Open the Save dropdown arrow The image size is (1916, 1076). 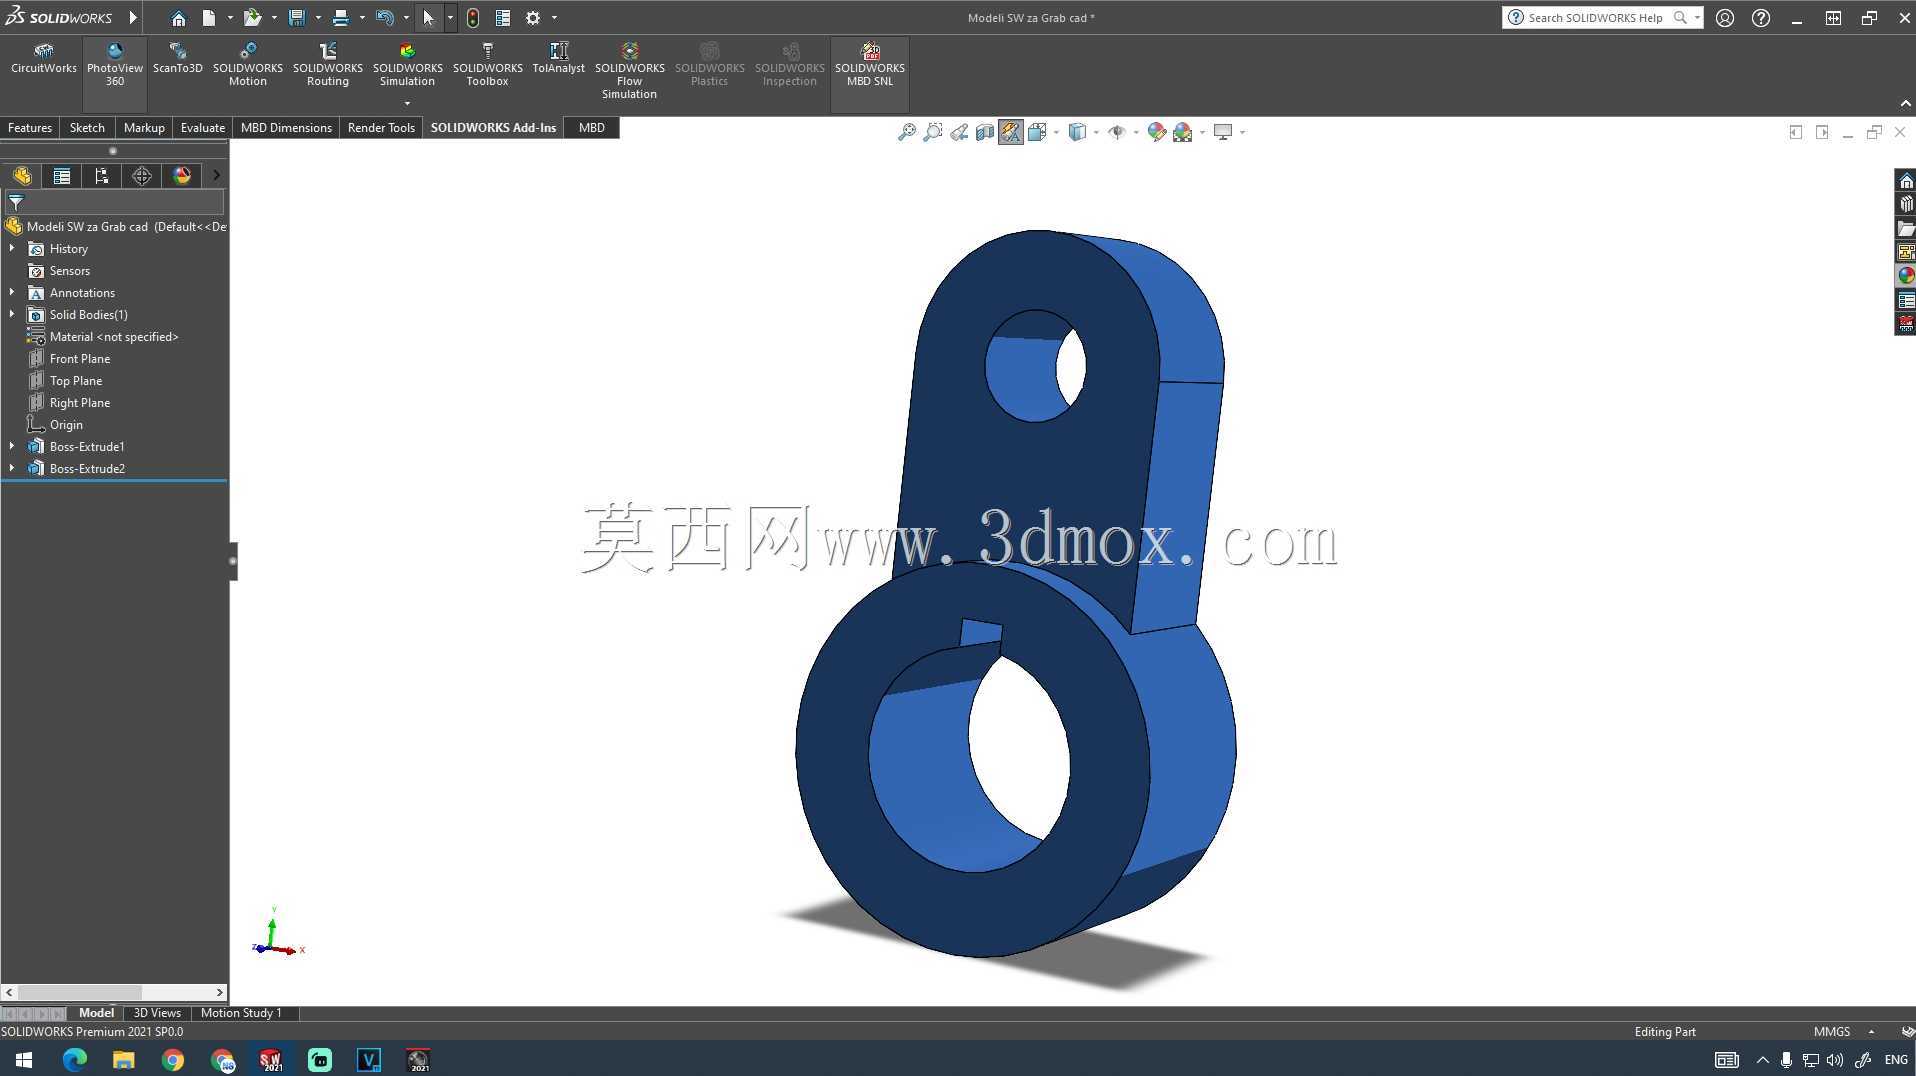pos(318,18)
